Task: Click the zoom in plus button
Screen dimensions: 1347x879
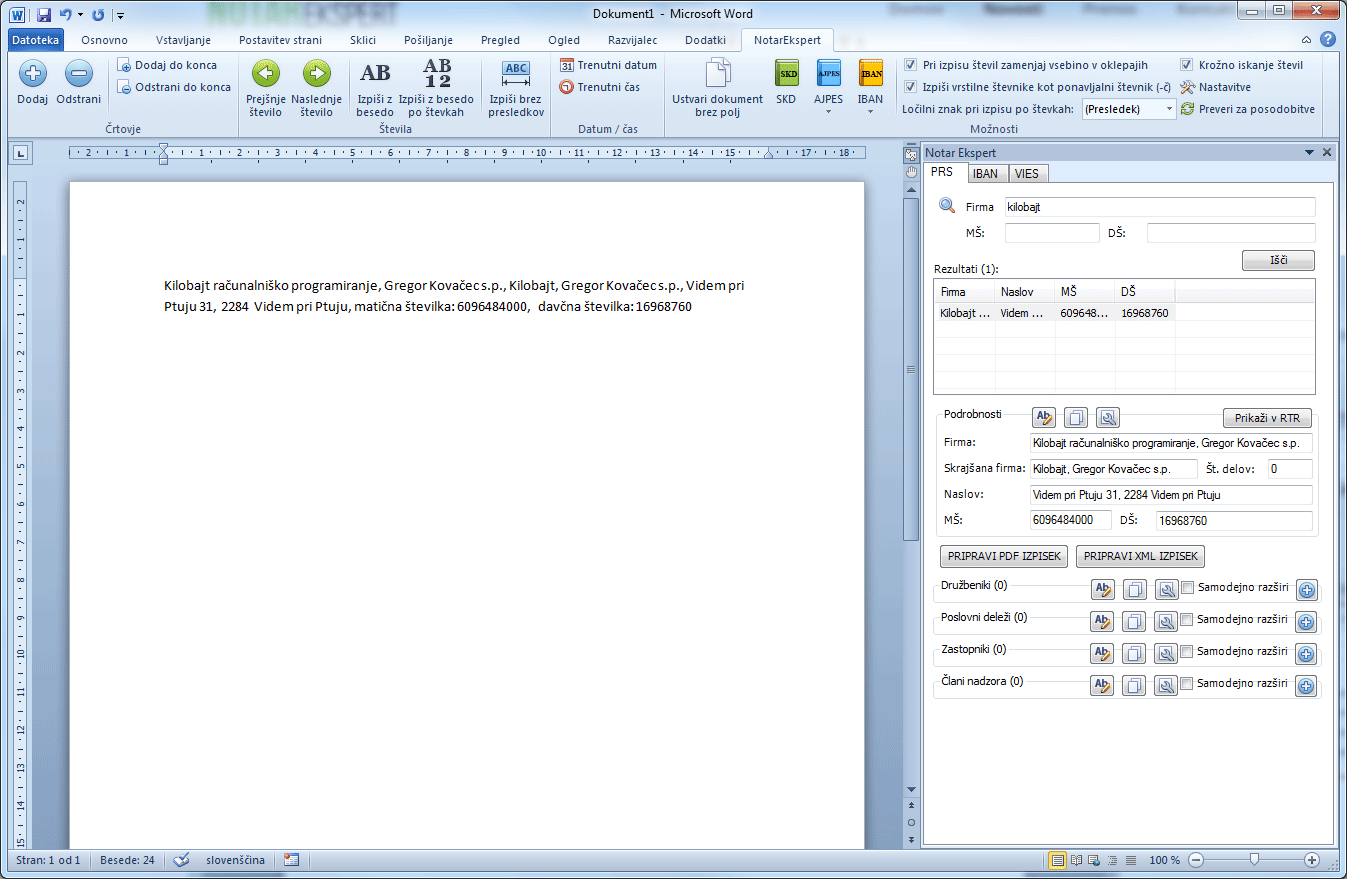Action: tap(1312, 860)
